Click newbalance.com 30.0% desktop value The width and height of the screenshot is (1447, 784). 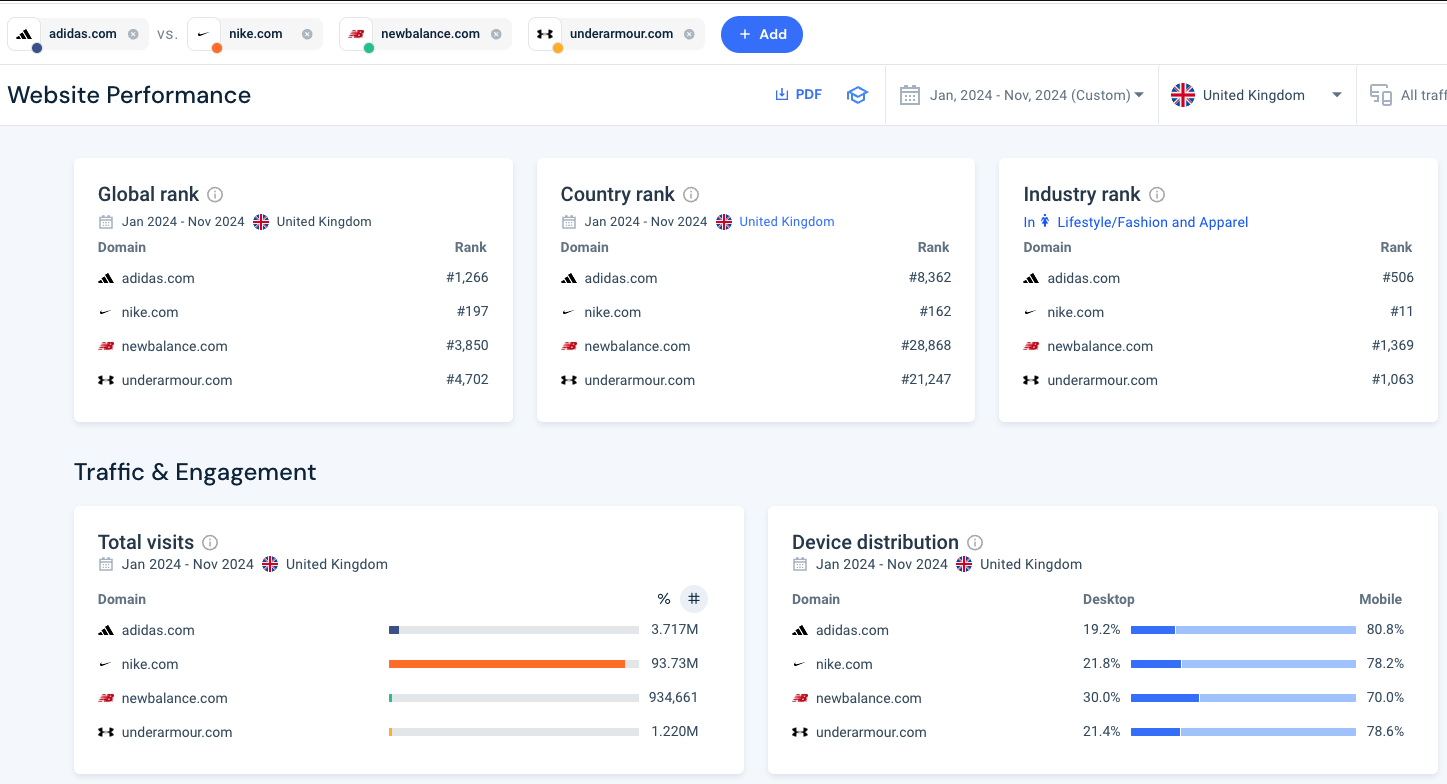(1102, 698)
